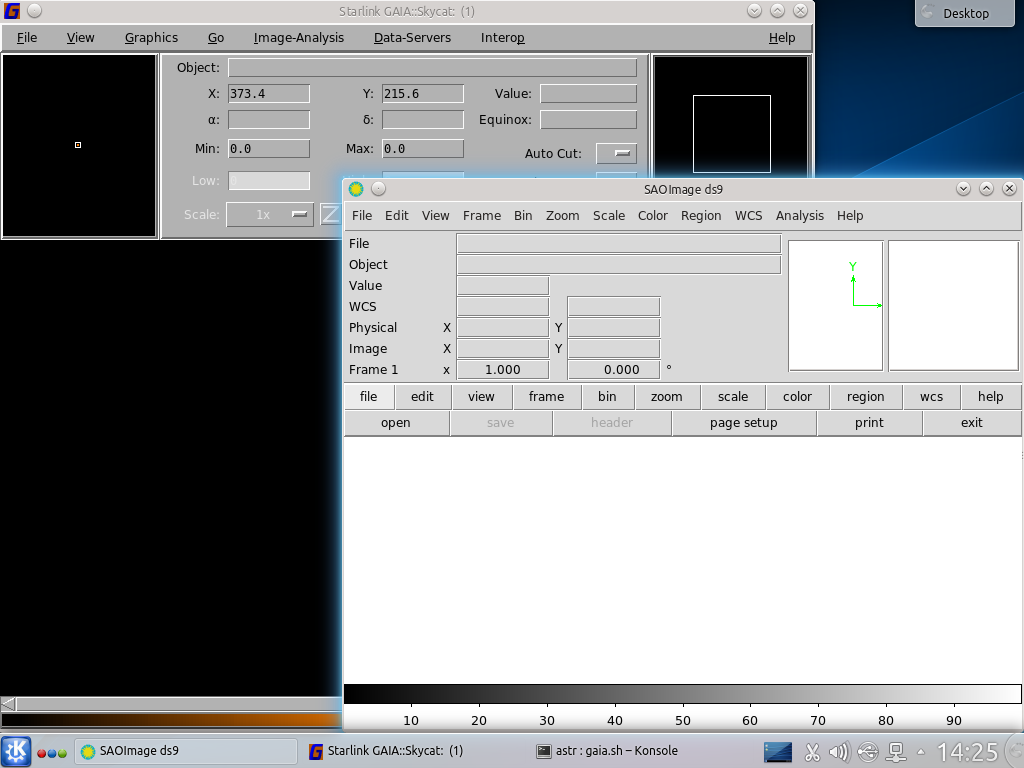Viewport: 1024px width, 768px height.
Task: Open ds9 Color menu in menu bar
Action: pos(652,216)
